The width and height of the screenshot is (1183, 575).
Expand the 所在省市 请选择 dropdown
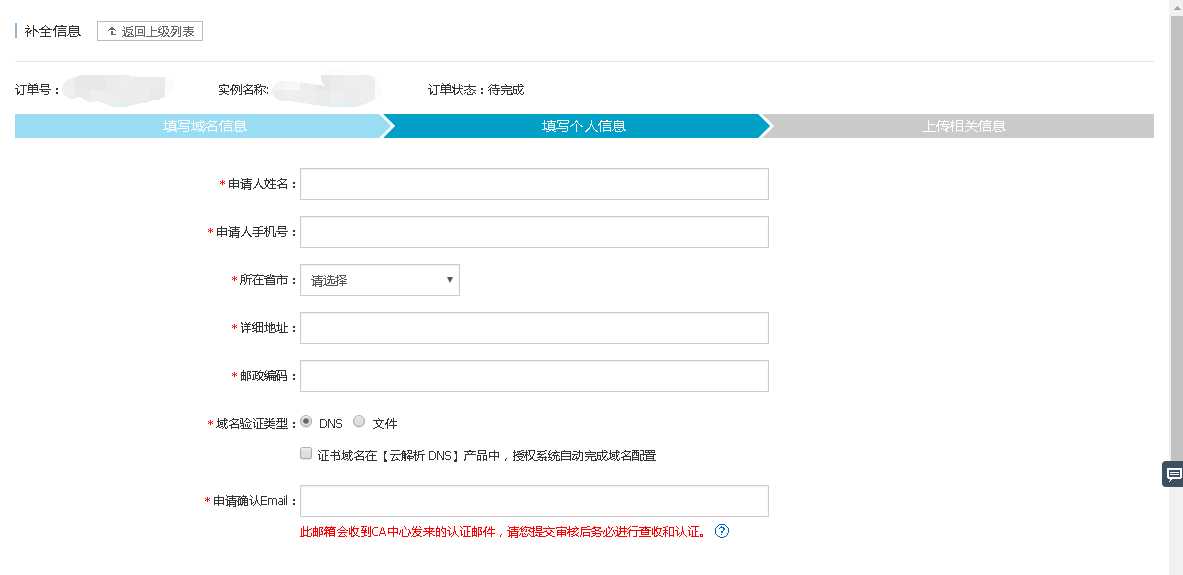(x=379, y=280)
